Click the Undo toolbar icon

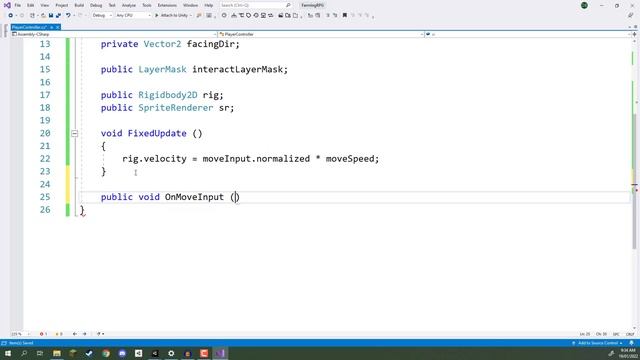click(x=68, y=16)
